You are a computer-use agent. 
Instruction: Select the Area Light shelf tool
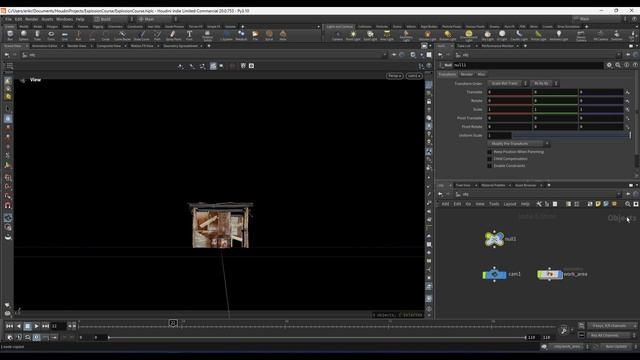(387, 36)
